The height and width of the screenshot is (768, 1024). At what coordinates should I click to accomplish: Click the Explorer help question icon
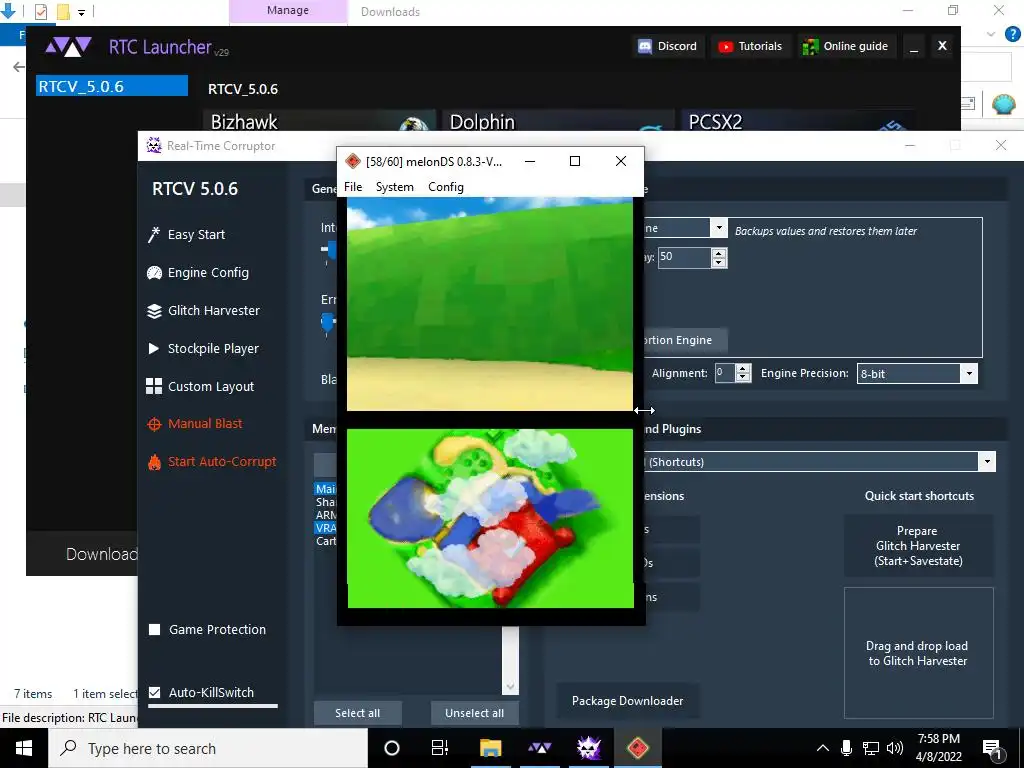click(1012, 34)
